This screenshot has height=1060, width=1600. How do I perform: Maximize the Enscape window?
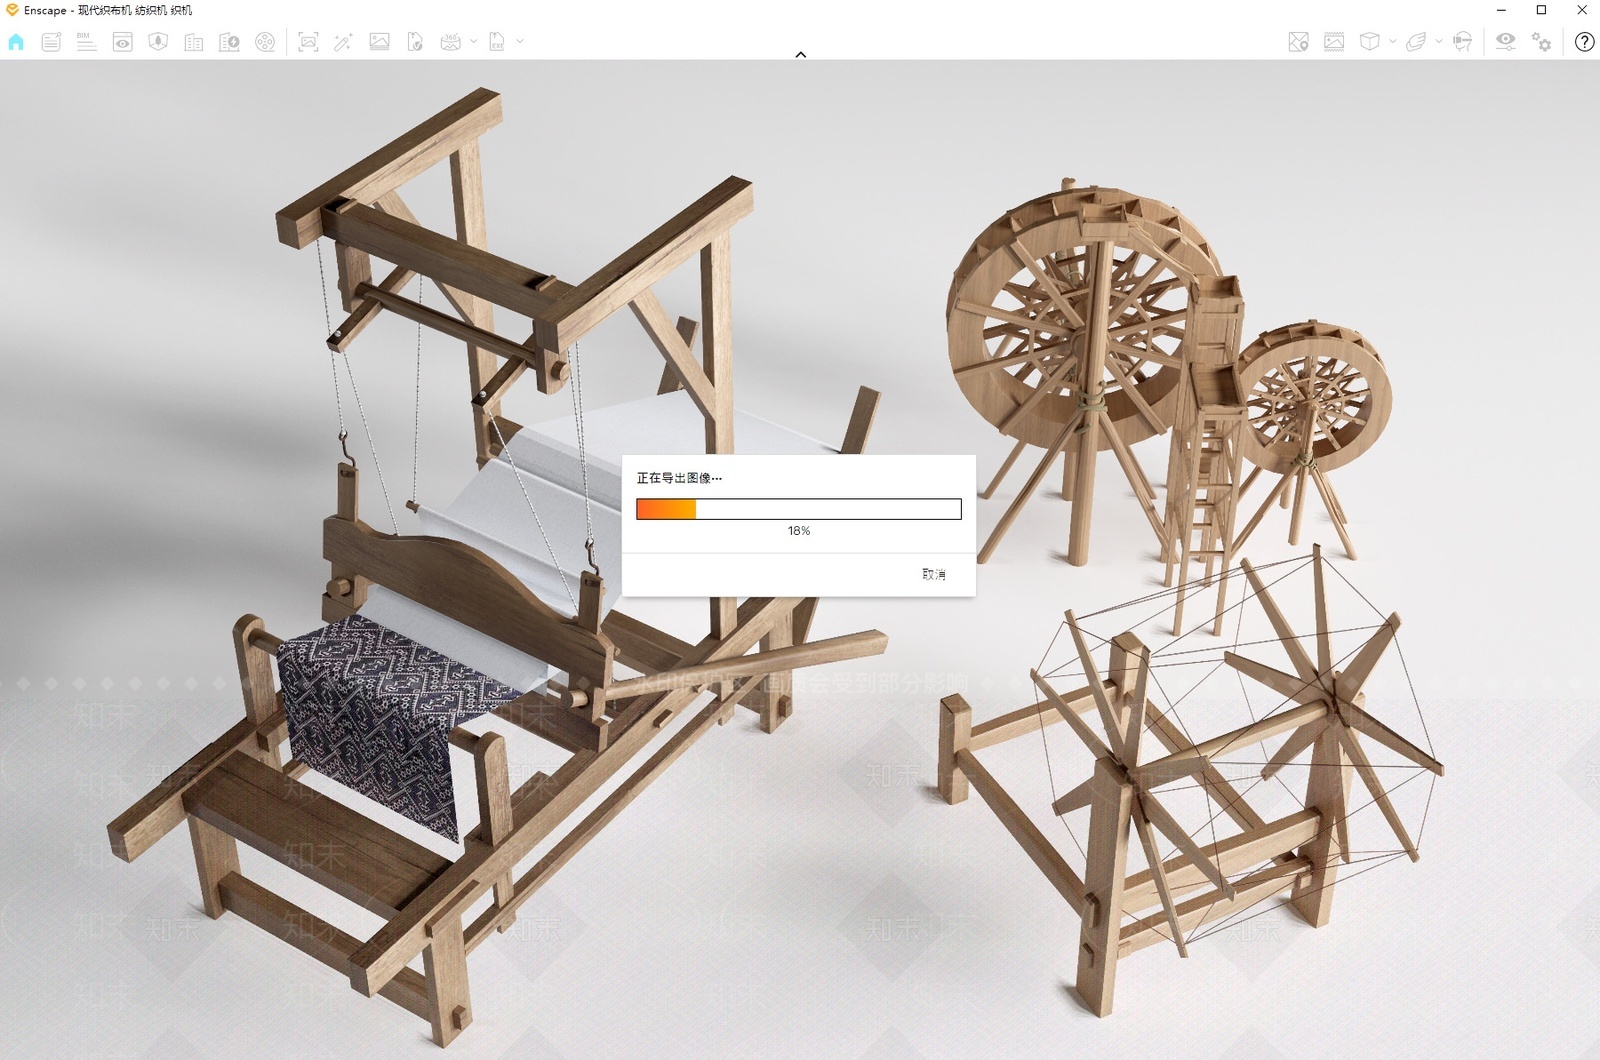1541,10
